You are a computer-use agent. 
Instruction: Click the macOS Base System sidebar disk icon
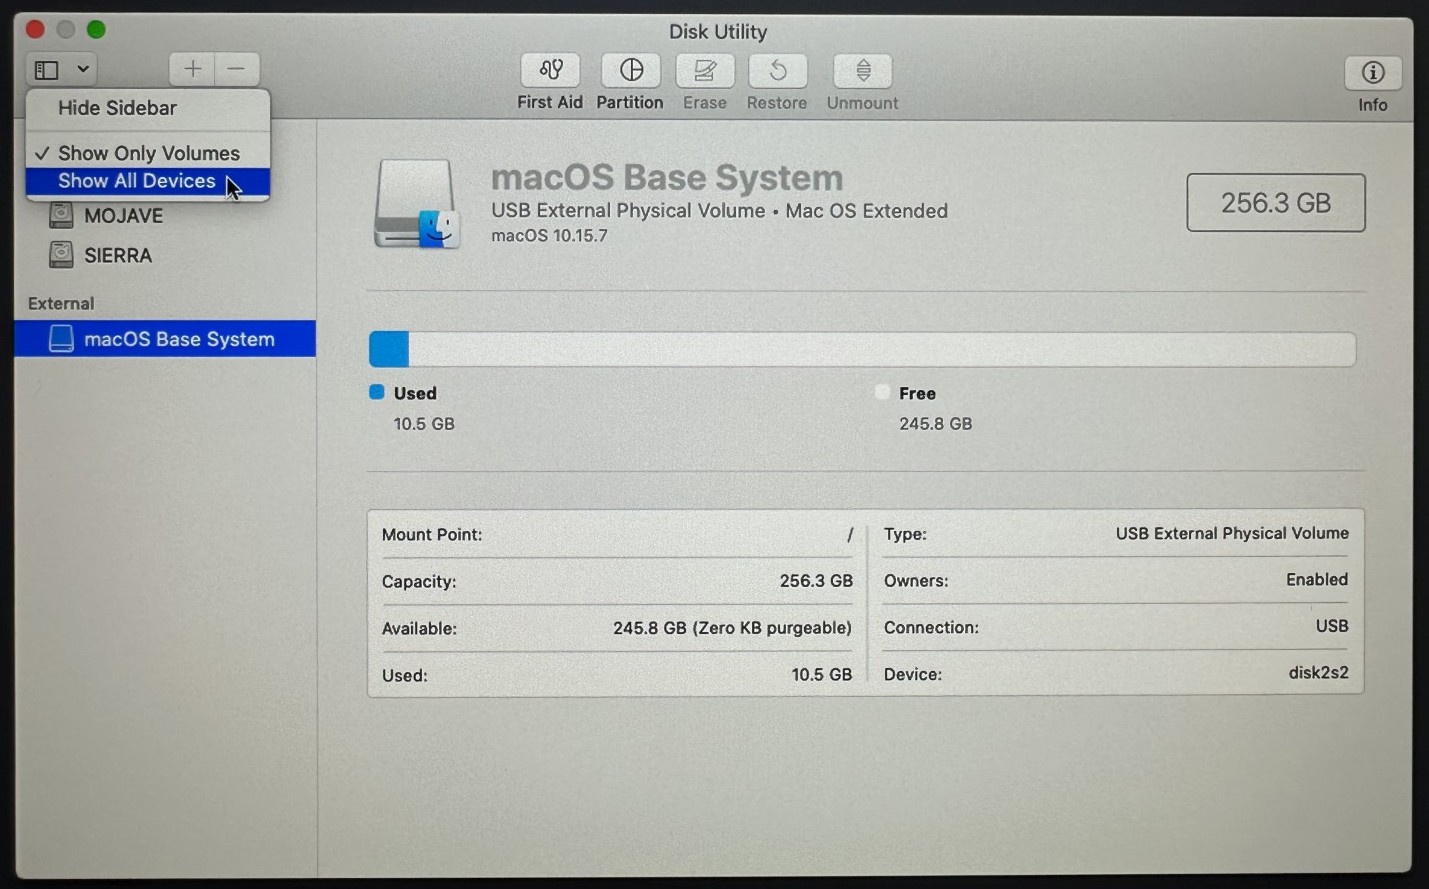coord(61,339)
